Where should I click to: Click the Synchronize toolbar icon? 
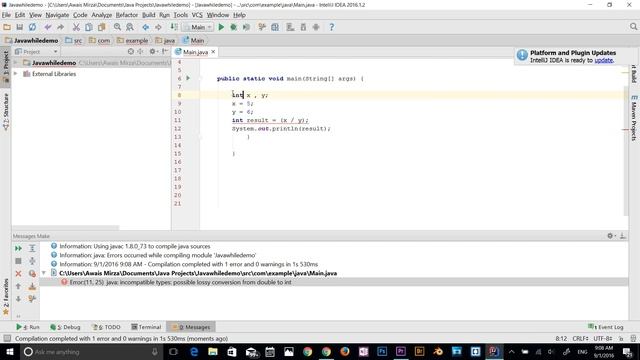(x=32, y=27)
